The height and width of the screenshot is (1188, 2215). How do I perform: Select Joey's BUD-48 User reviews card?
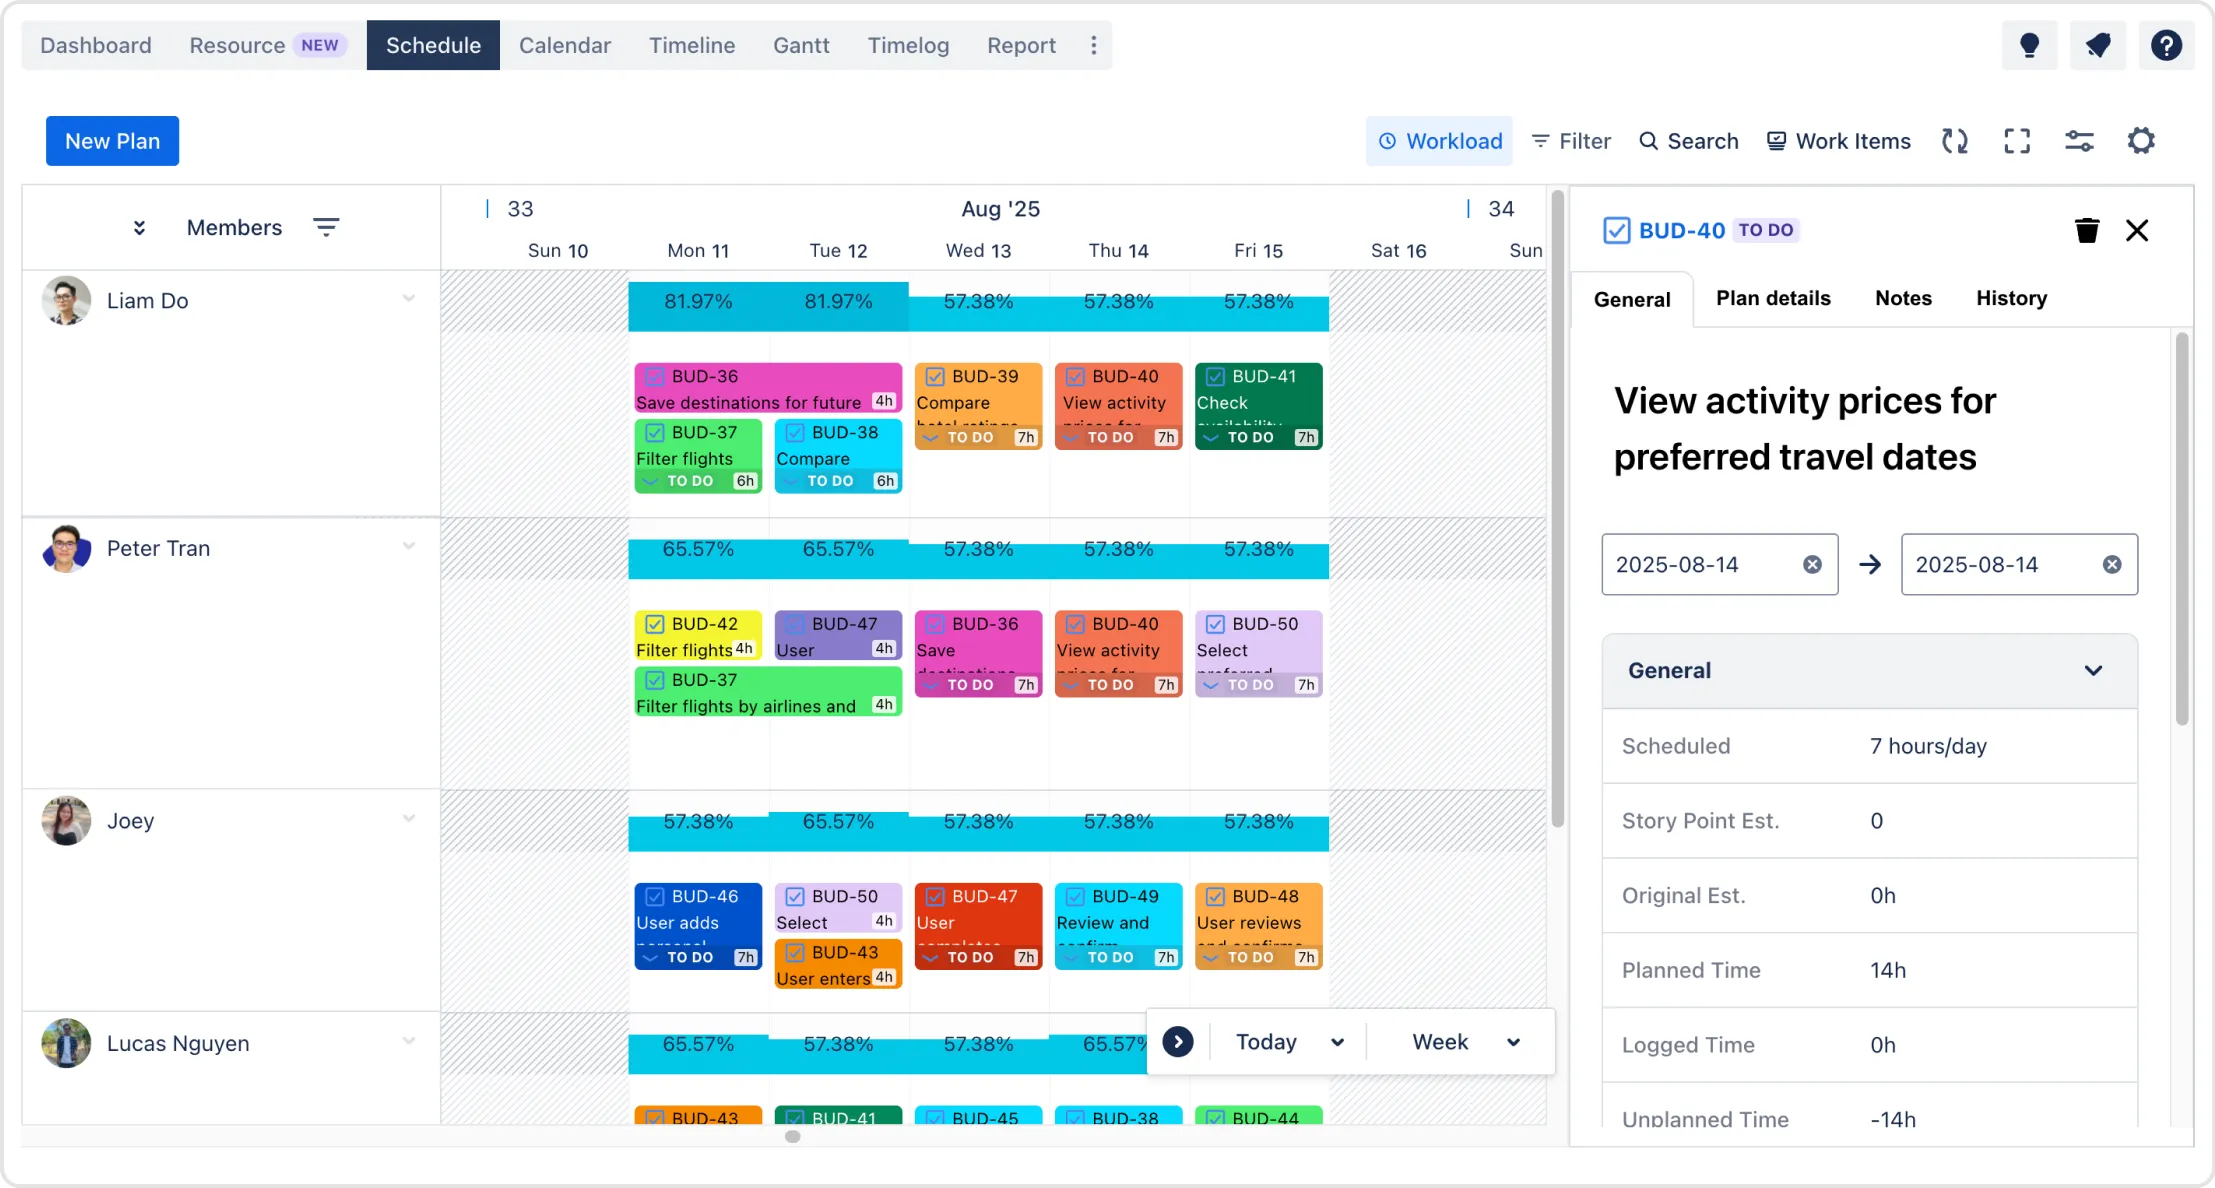coord(1258,926)
